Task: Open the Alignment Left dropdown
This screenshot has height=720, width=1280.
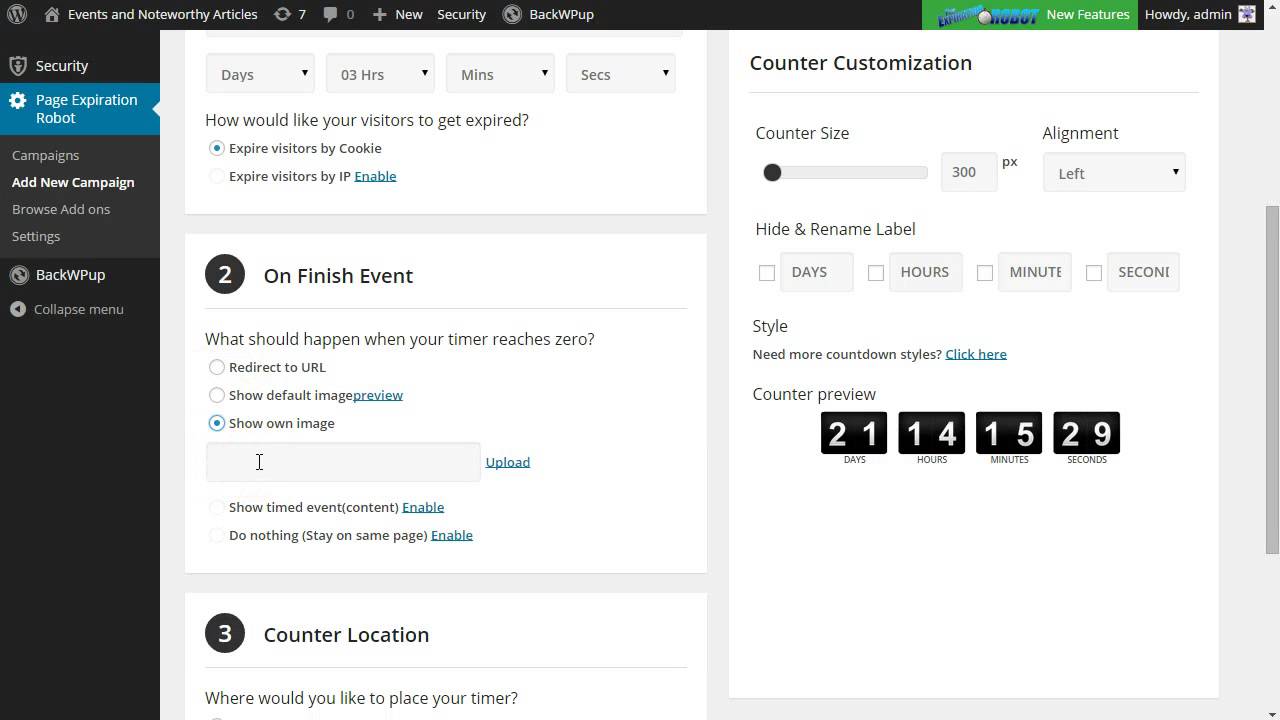Action: 1114,173
